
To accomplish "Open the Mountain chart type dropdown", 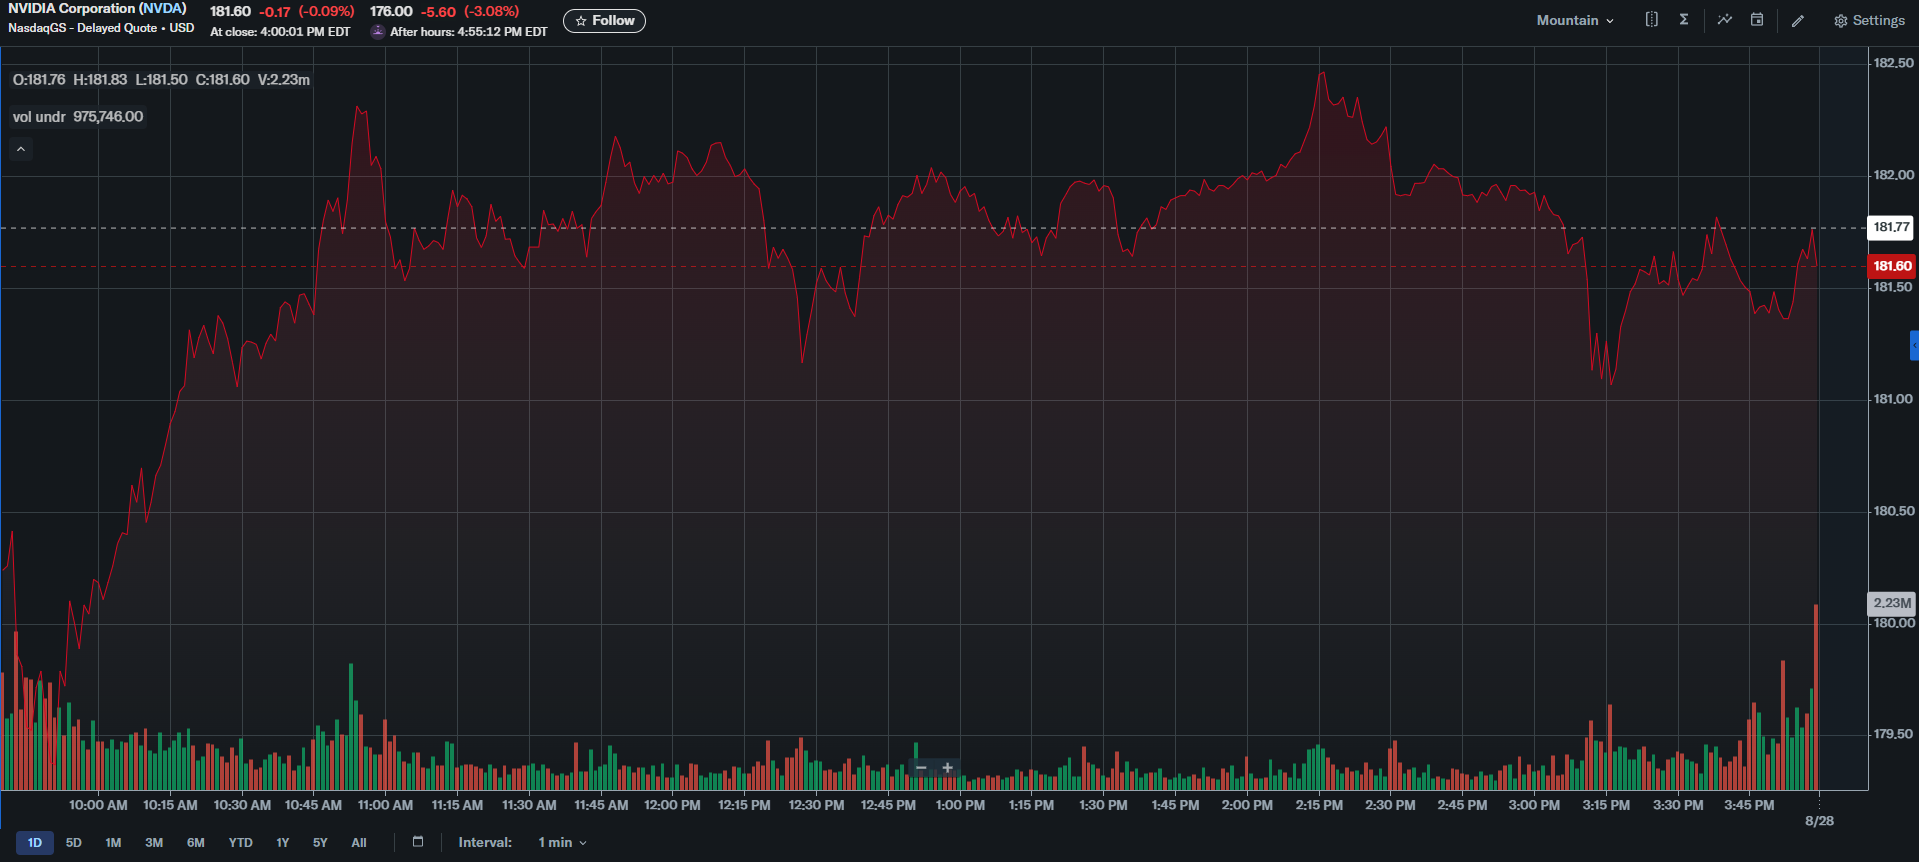I will (1575, 21).
